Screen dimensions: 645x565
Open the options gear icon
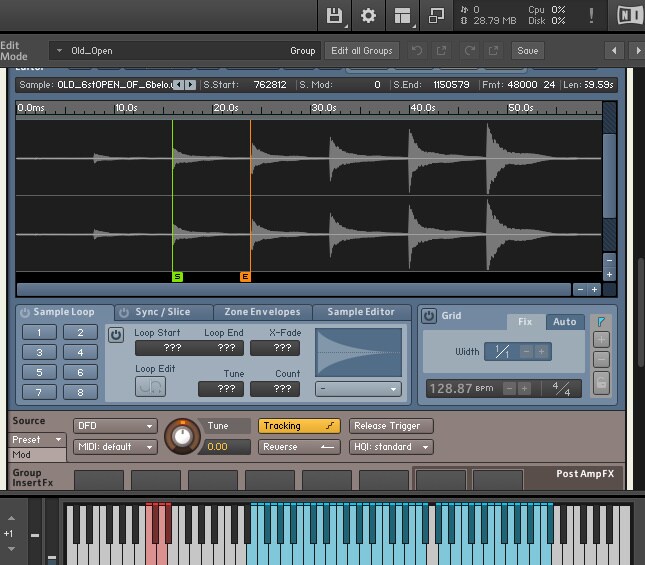coord(368,16)
